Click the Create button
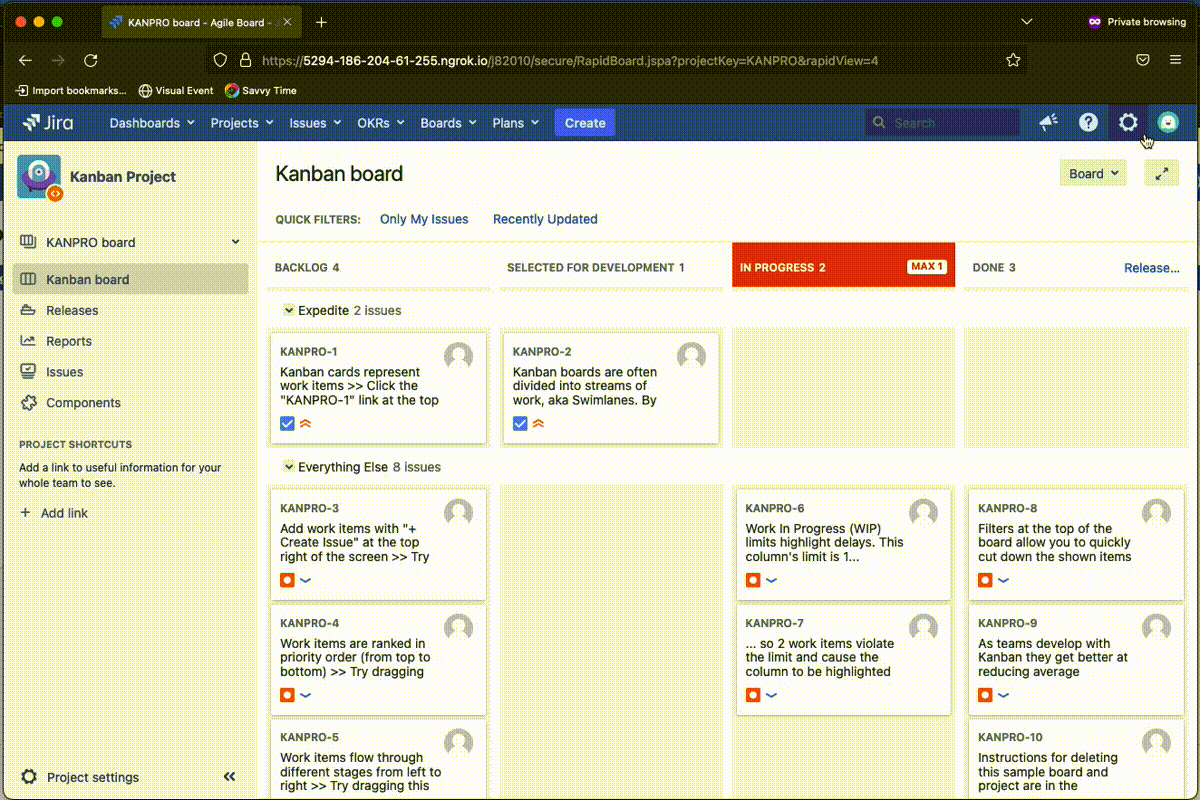The height and width of the screenshot is (800, 1200). click(584, 122)
